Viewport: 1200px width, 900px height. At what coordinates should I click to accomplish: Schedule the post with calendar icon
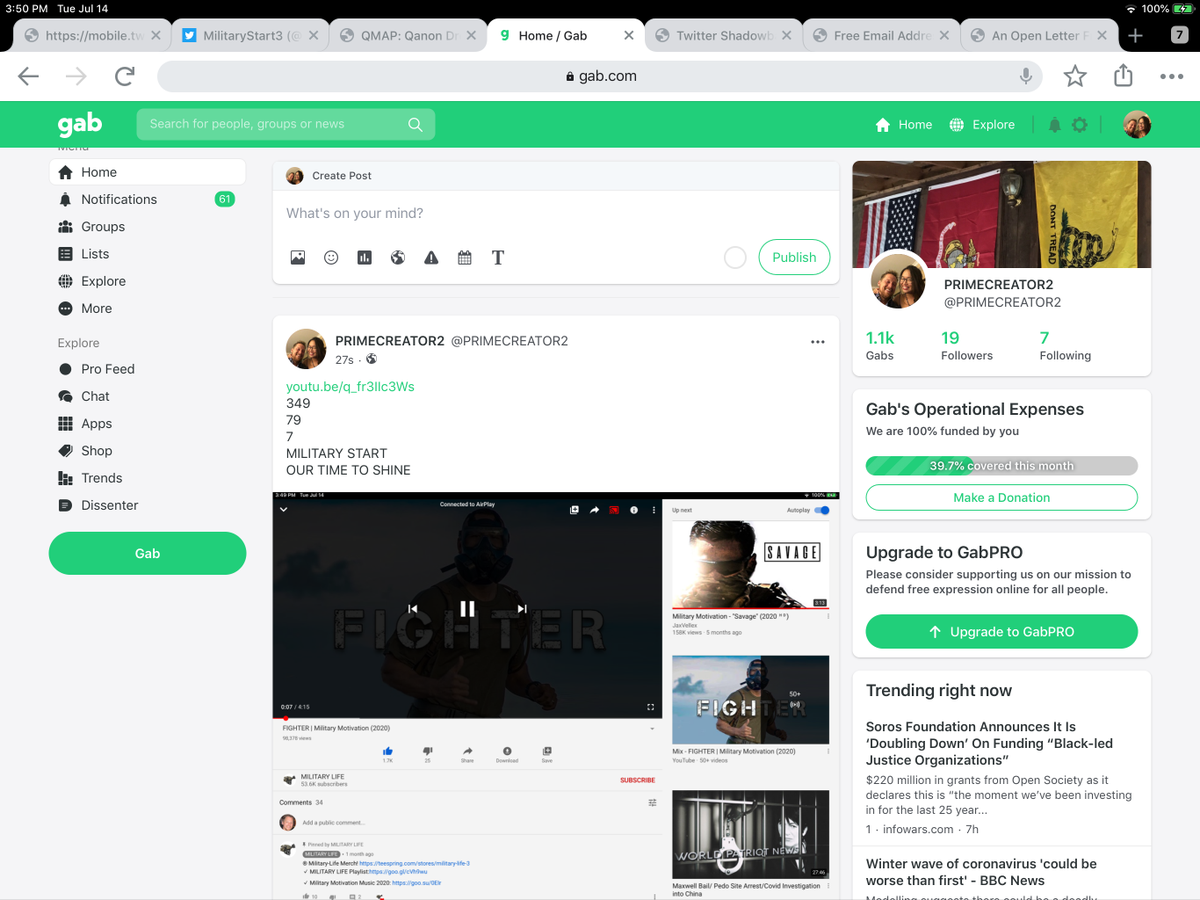coord(465,257)
